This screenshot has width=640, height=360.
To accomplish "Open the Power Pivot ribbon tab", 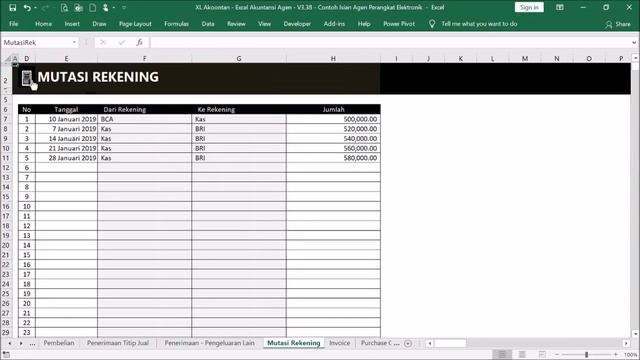I will point(399,24).
